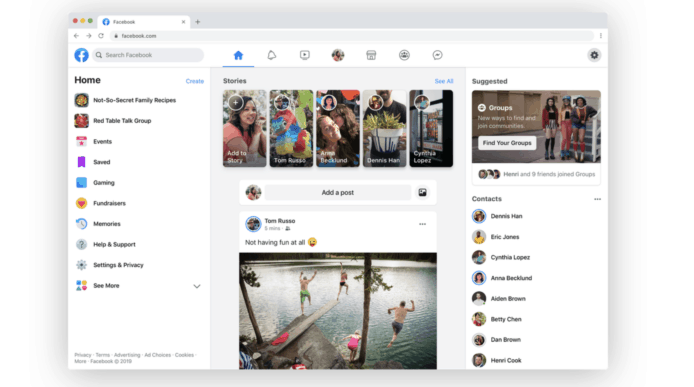Open the settings gear in top bar

[594, 55]
